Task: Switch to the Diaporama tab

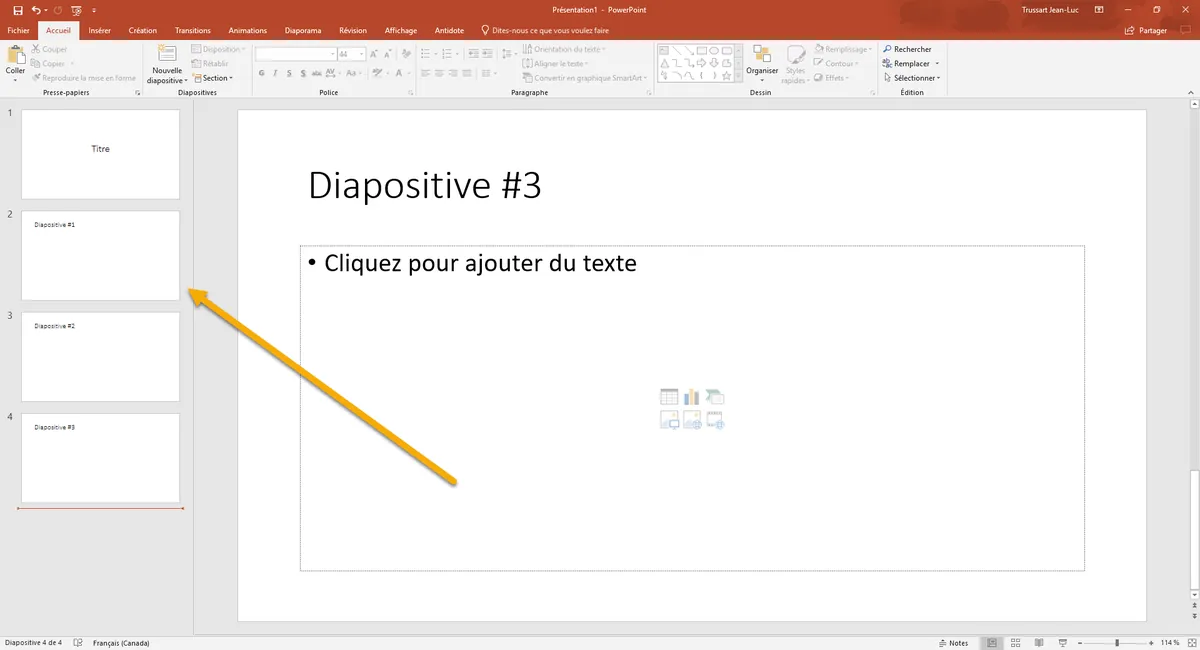Action: coord(303,31)
